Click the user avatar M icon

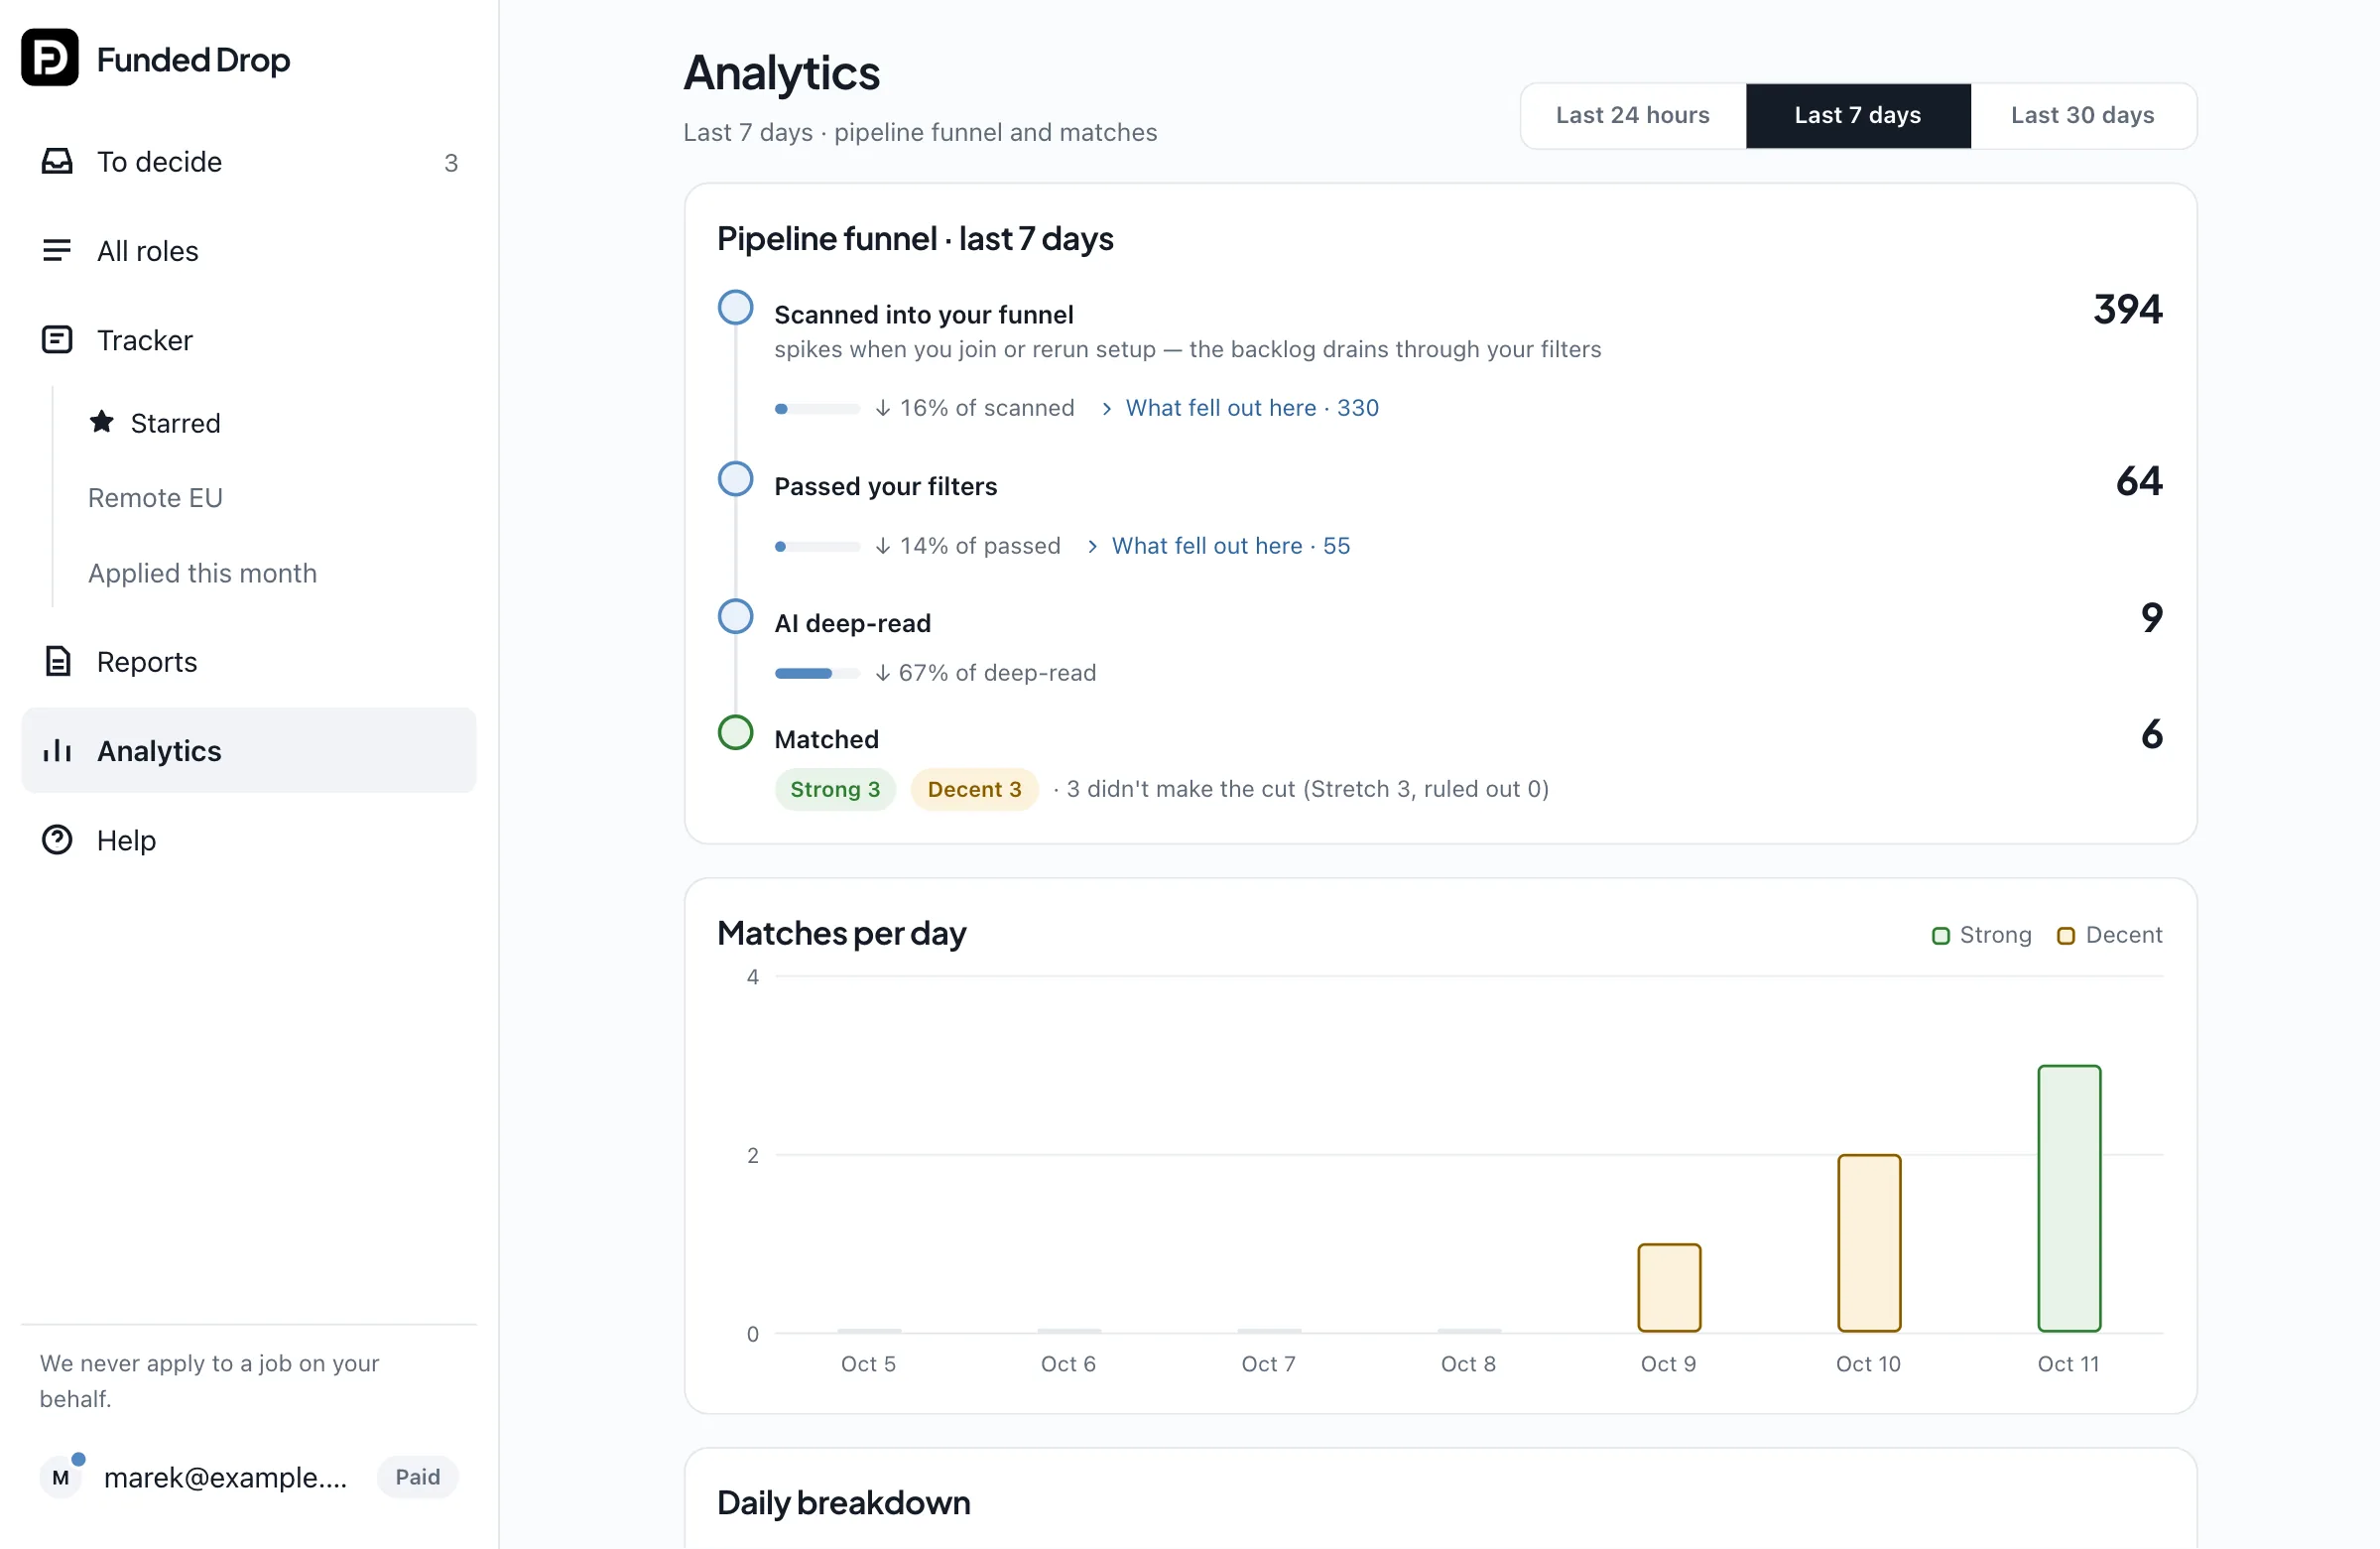61,1477
